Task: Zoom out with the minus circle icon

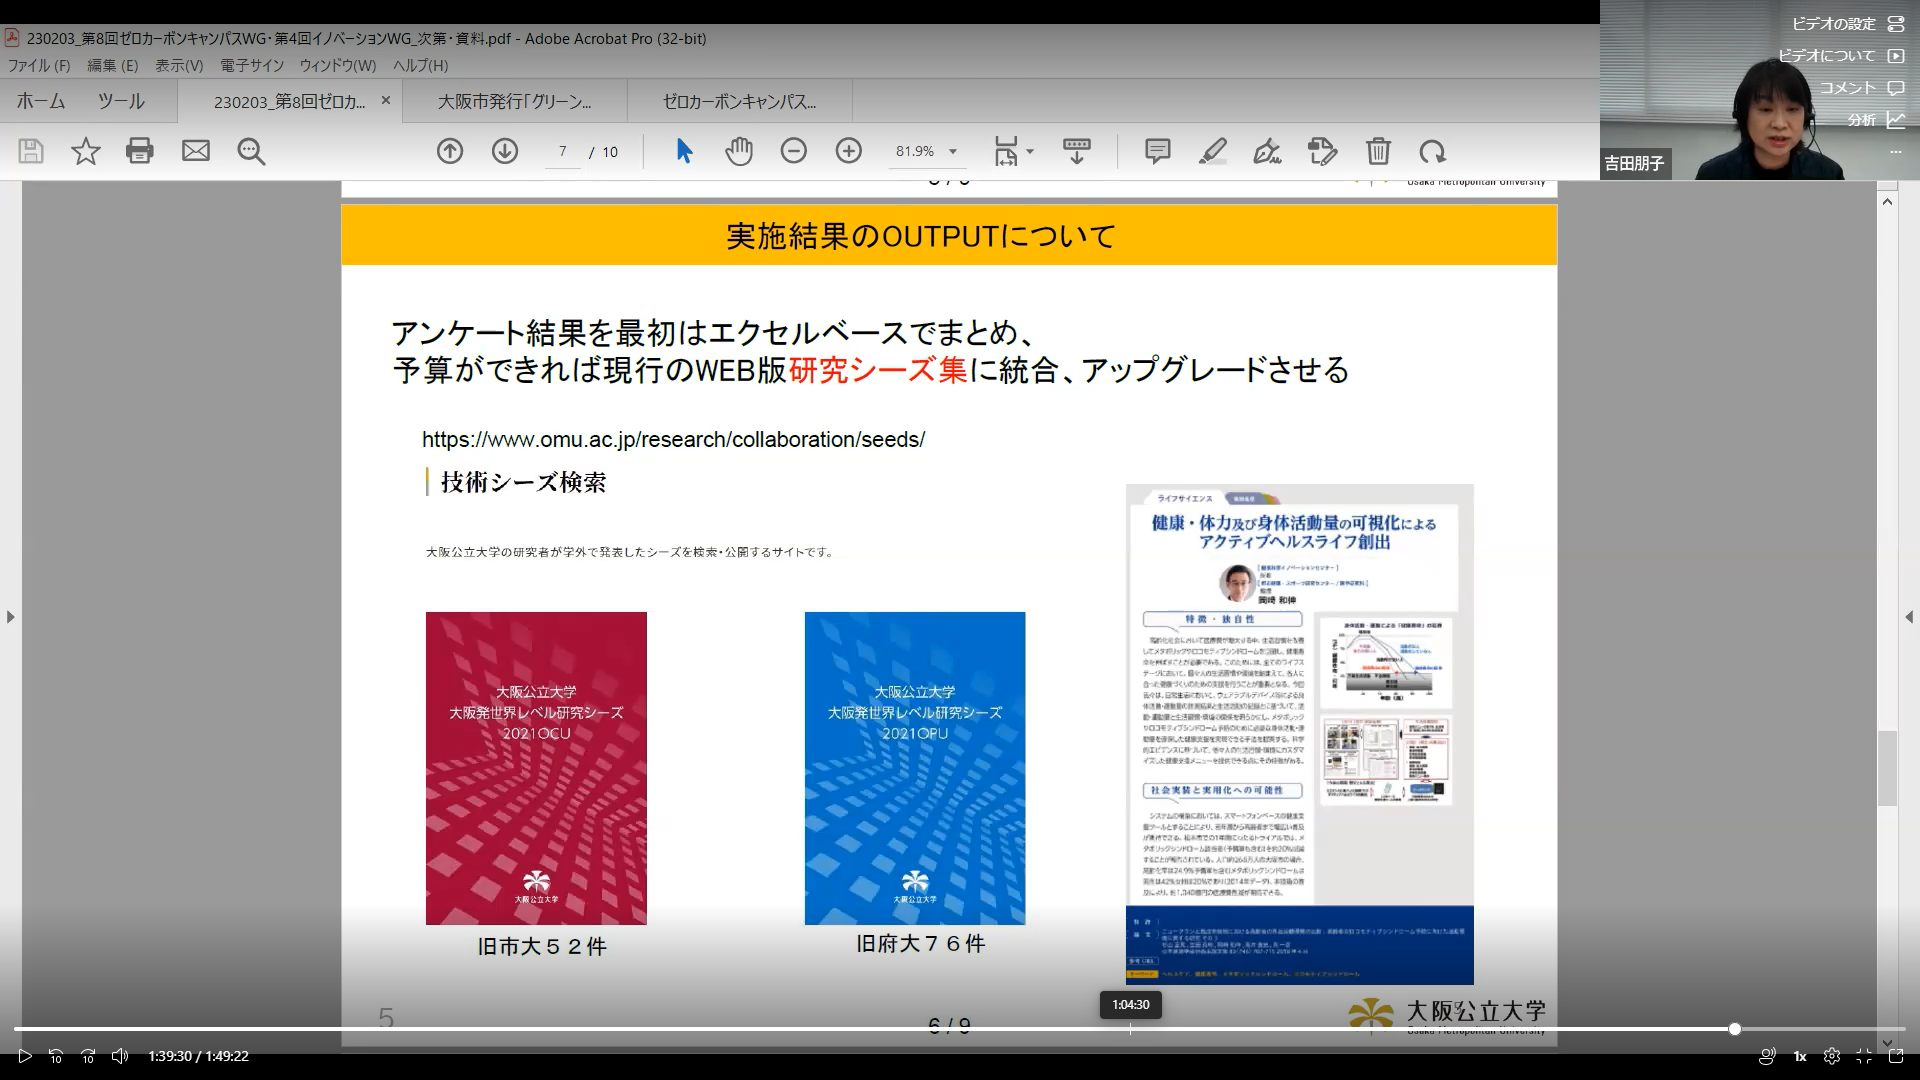Action: click(x=794, y=151)
